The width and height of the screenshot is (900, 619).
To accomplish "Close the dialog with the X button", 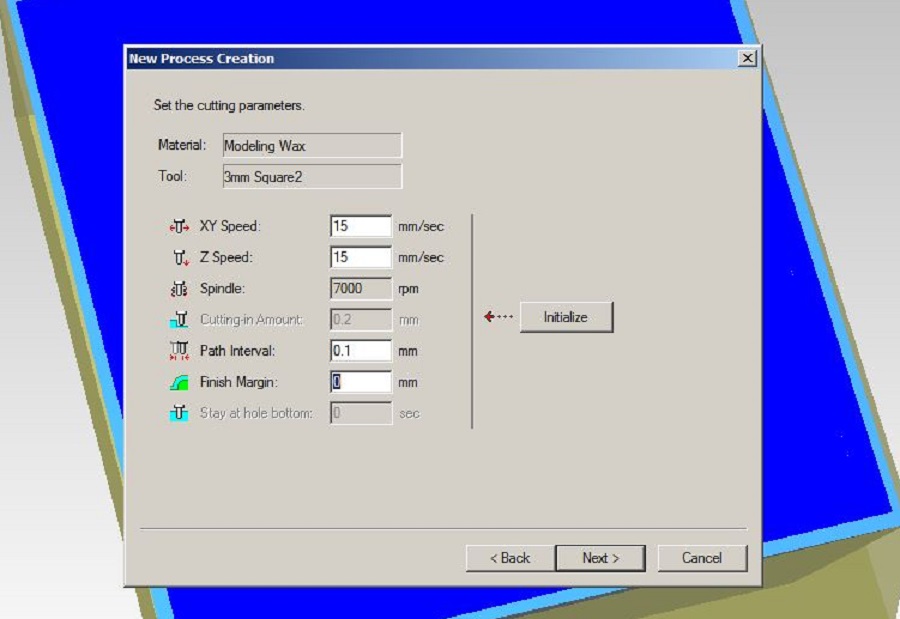I will tap(747, 58).
